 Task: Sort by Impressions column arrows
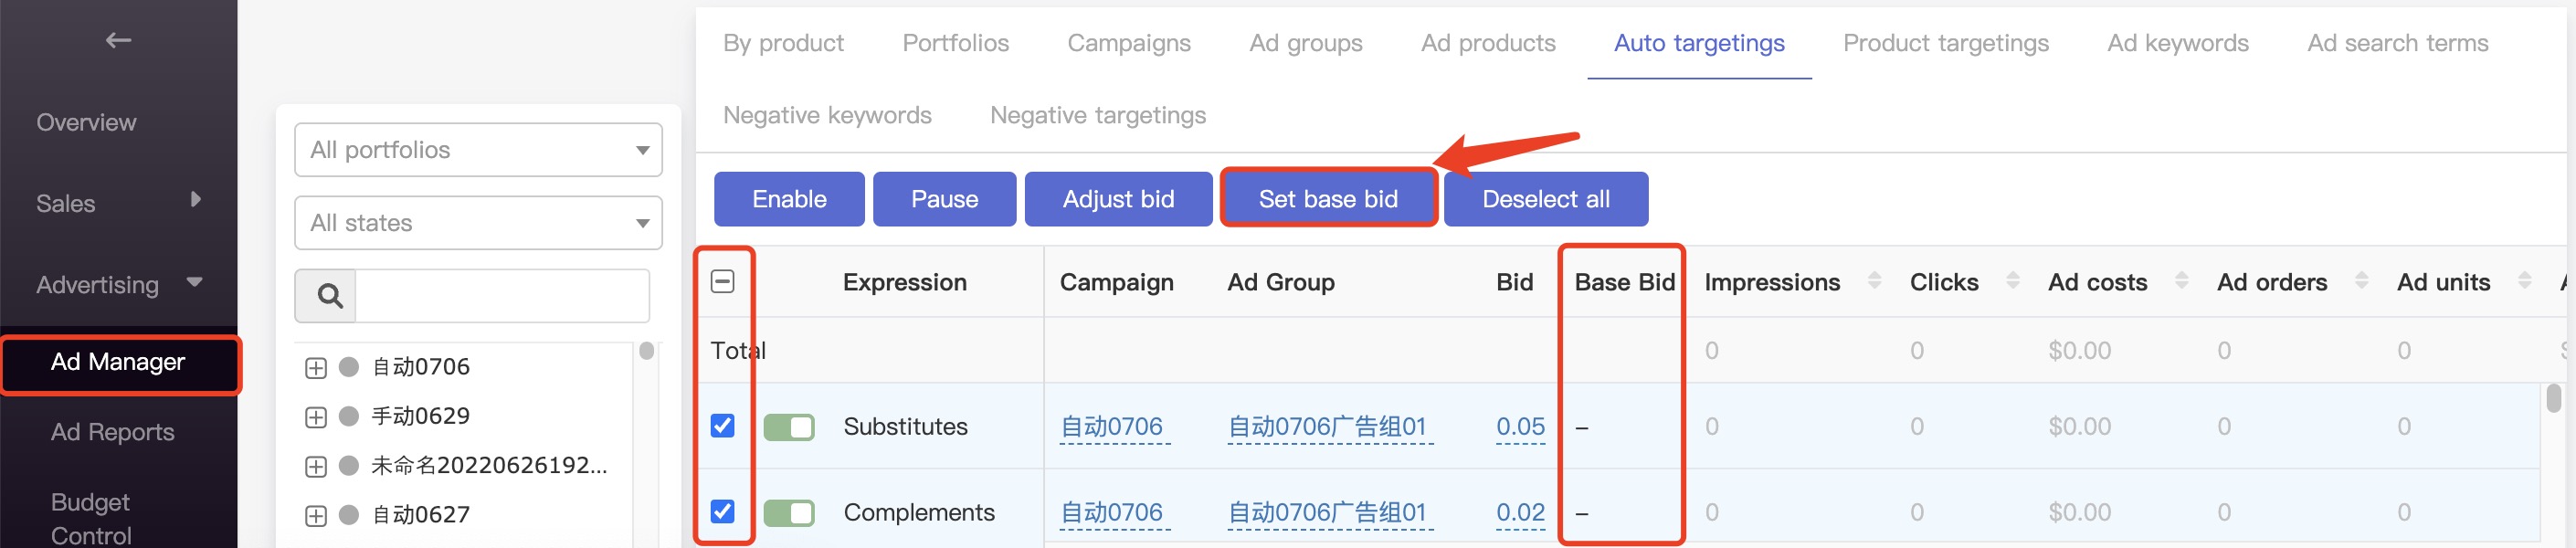point(1874,281)
